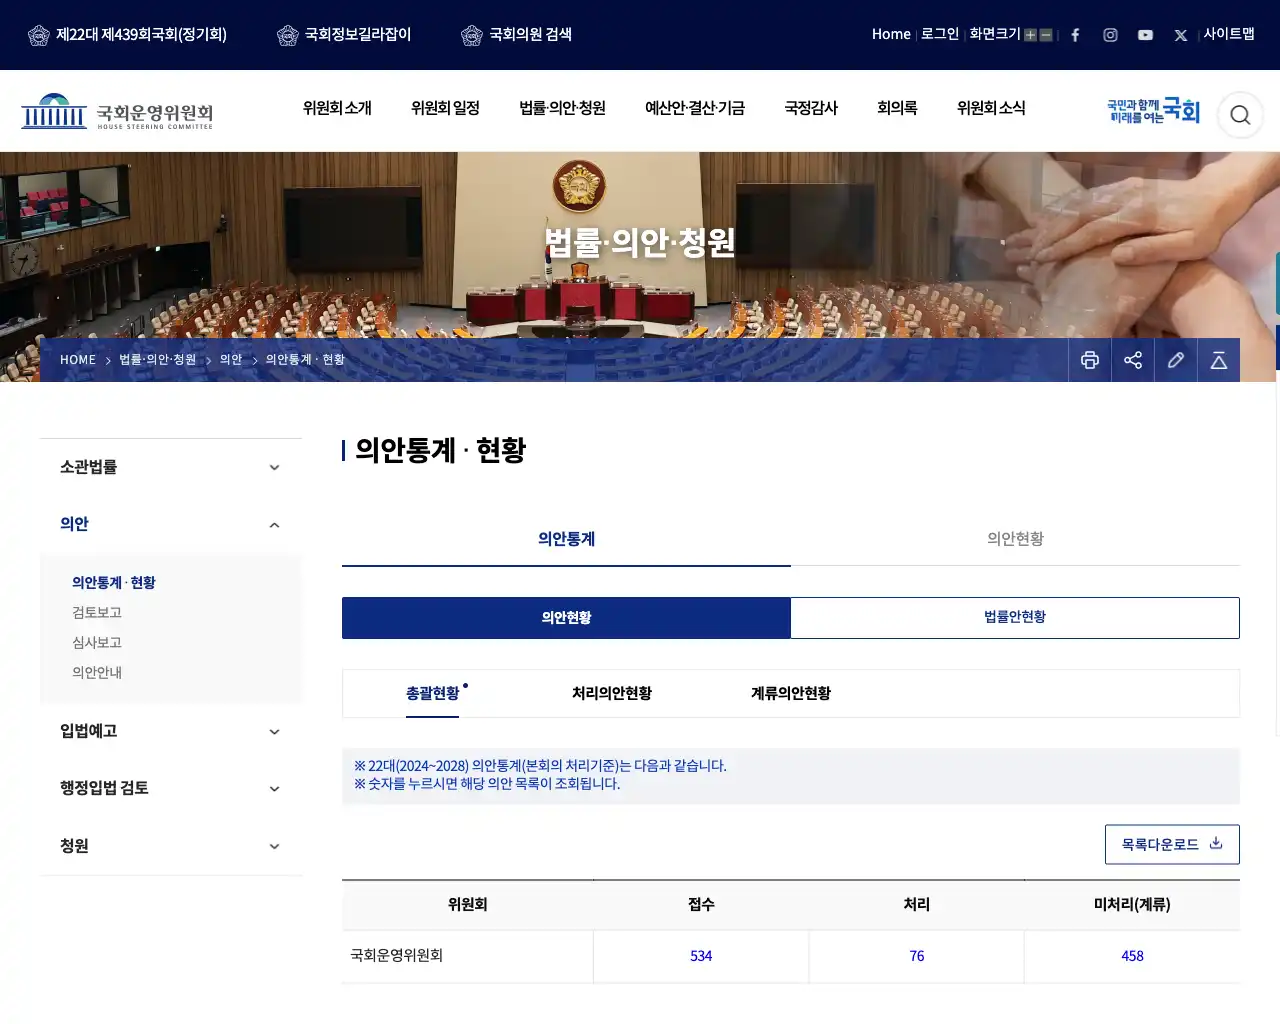The image size is (1280, 1024).
Task: Open 검토보고 in sidebar
Action: (97, 613)
